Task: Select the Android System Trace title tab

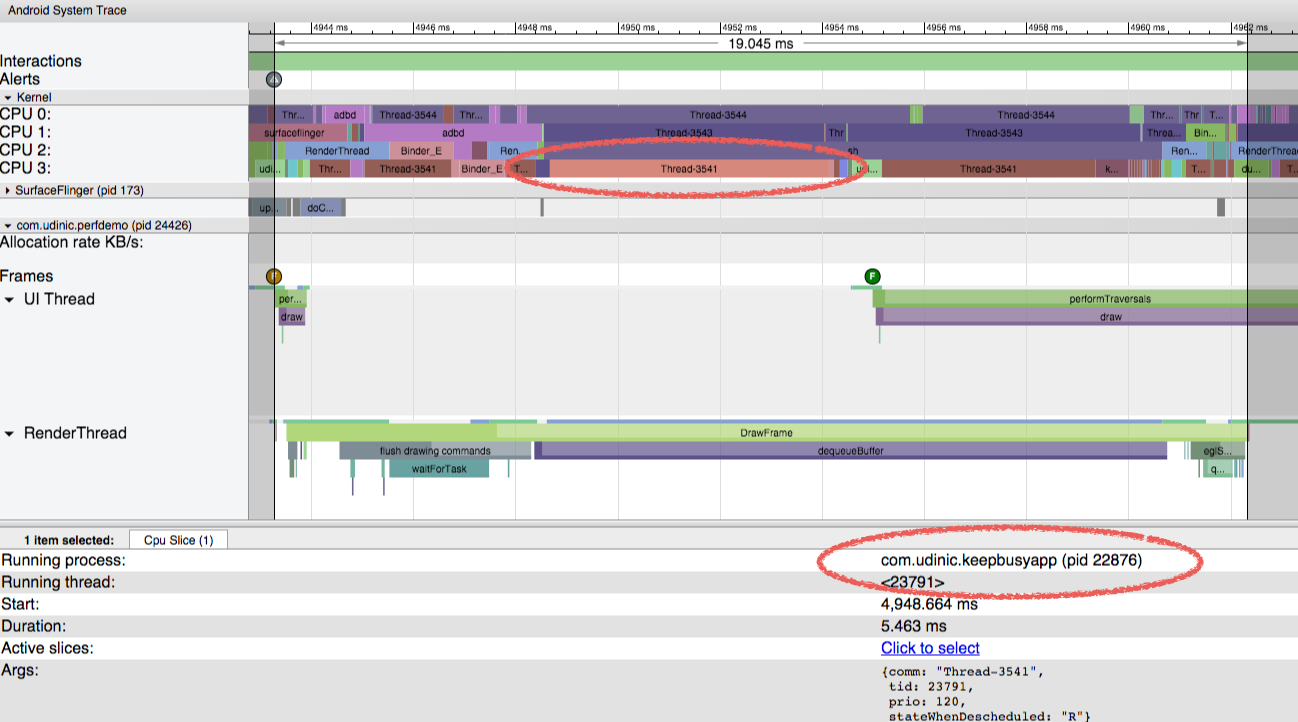Action: pyautogui.click(x=68, y=10)
